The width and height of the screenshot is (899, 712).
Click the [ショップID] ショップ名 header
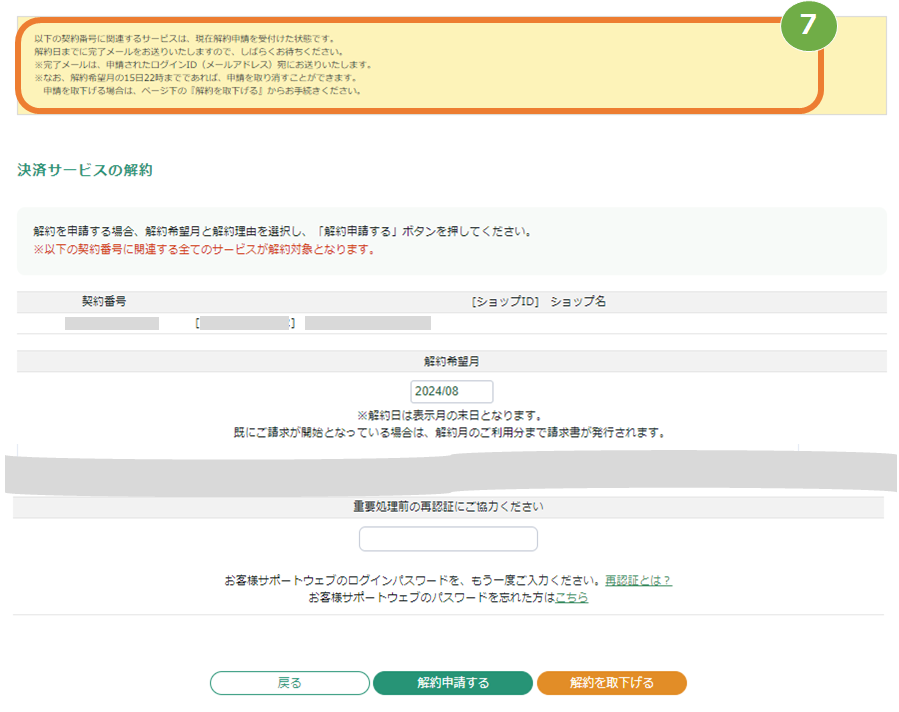point(538,302)
